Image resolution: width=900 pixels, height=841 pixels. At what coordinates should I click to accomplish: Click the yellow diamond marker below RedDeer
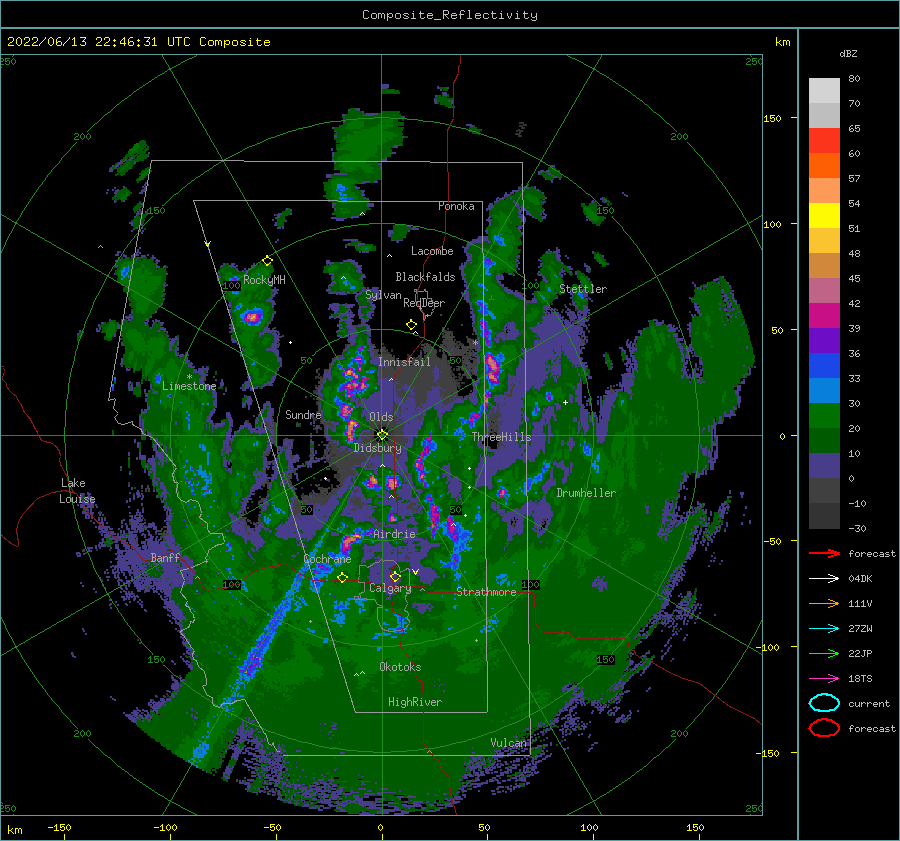[x=411, y=325]
